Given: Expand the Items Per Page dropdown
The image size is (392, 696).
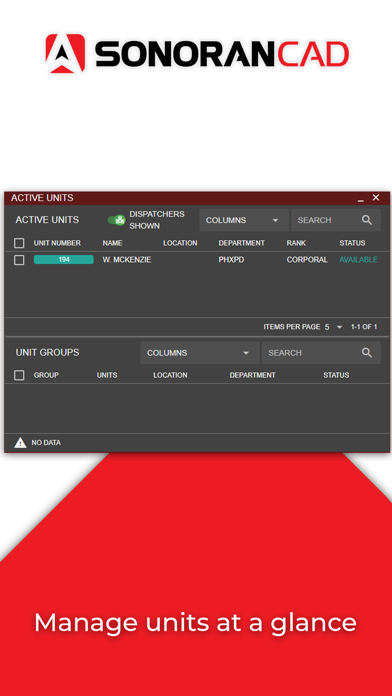Looking at the screenshot, I should point(333,327).
